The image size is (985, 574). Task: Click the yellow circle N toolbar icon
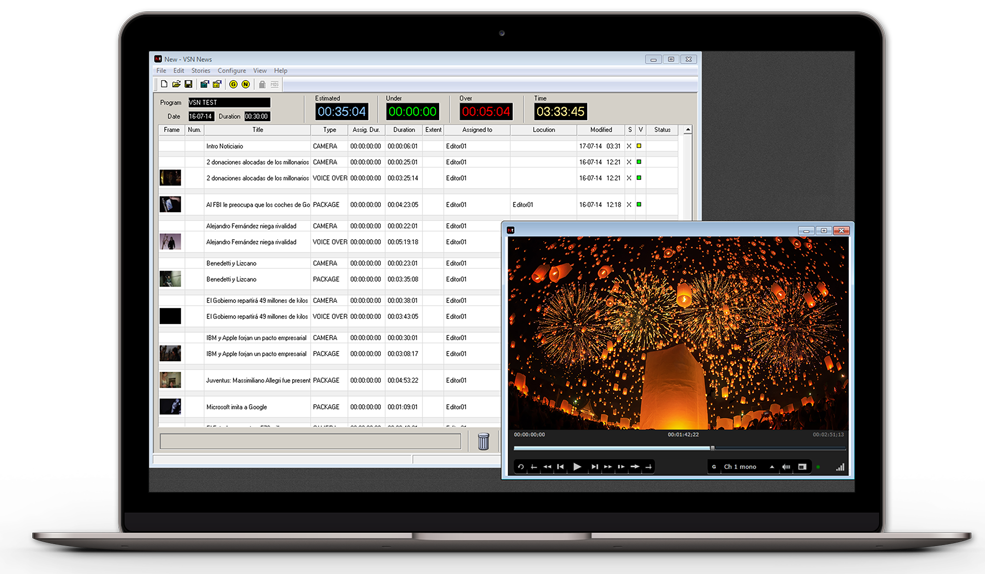coord(246,84)
